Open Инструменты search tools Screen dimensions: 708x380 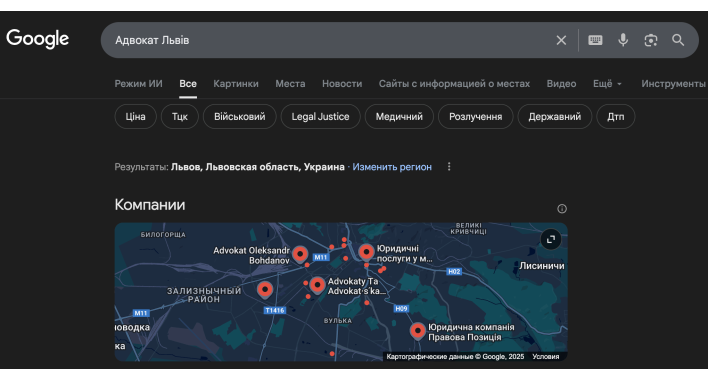point(673,83)
